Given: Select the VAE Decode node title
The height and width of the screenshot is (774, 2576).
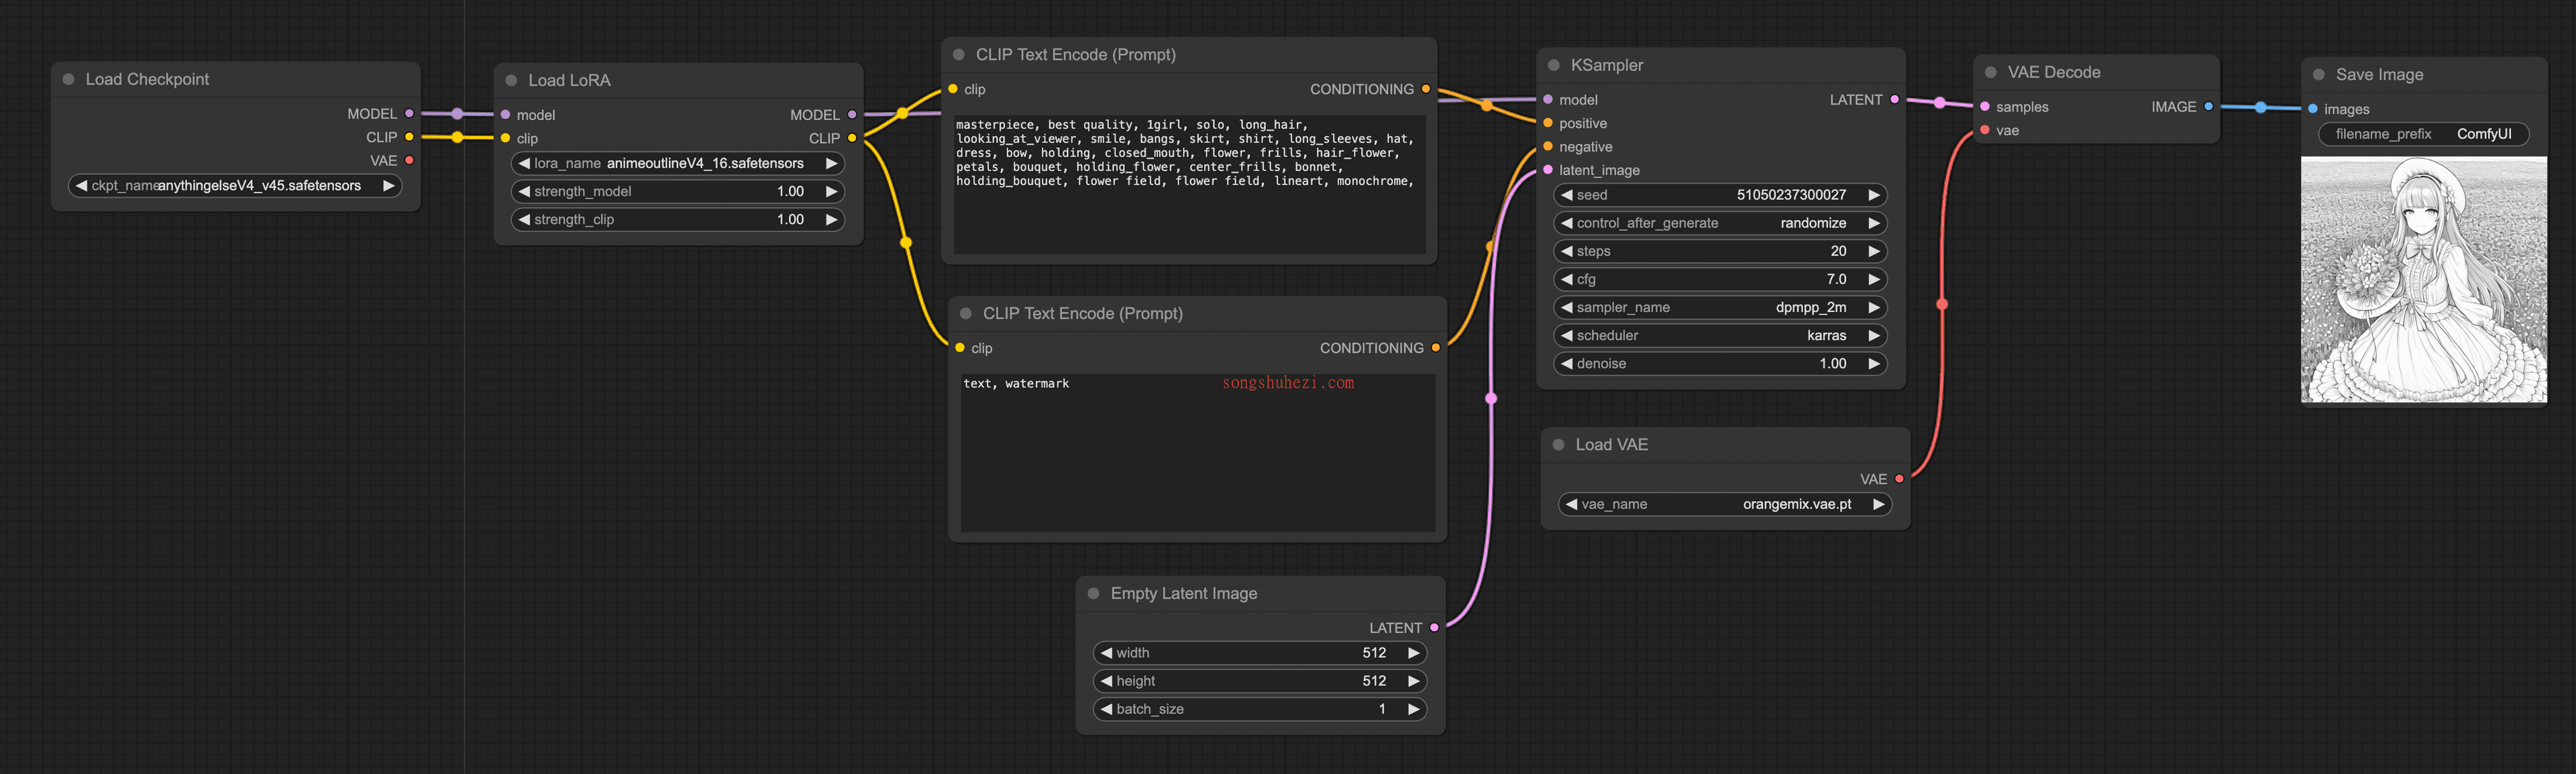Looking at the screenshot, I should click(x=2053, y=72).
